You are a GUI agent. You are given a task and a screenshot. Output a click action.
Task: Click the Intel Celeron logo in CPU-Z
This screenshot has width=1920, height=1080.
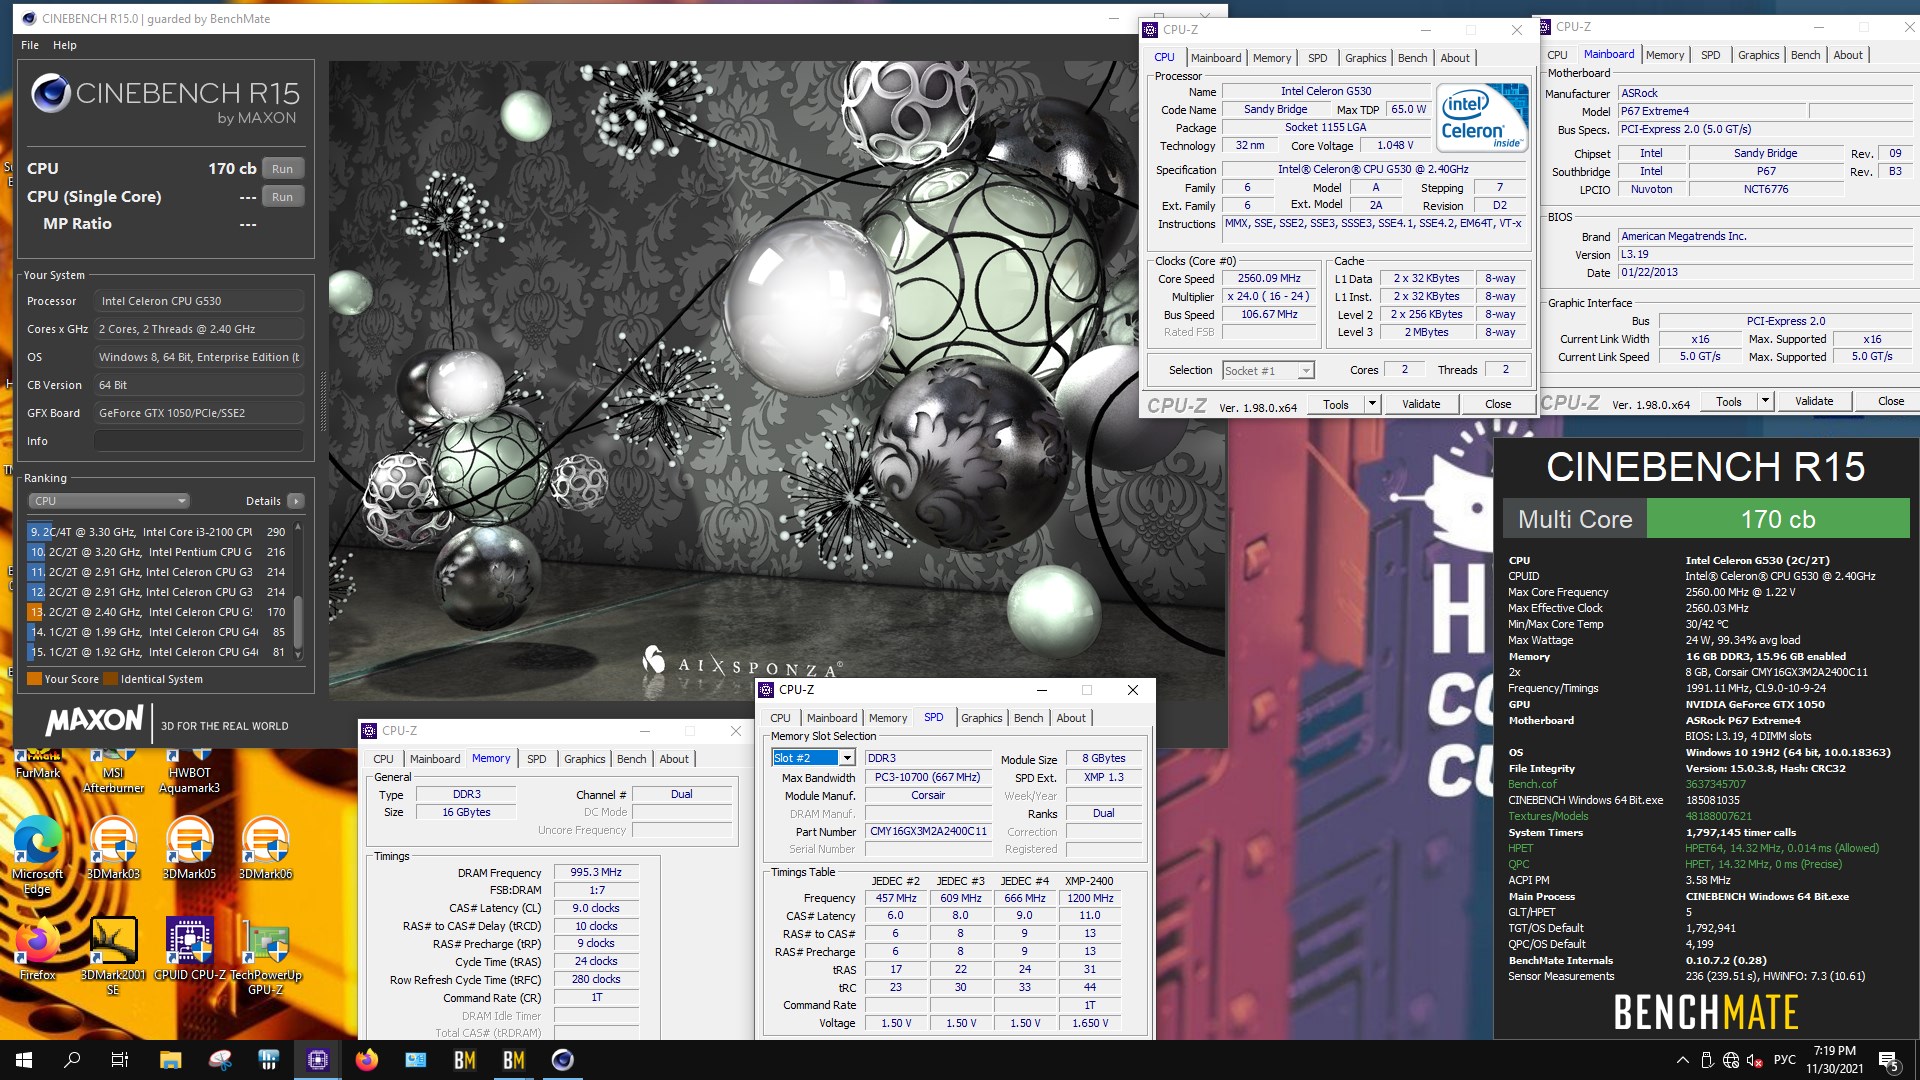coord(1482,118)
